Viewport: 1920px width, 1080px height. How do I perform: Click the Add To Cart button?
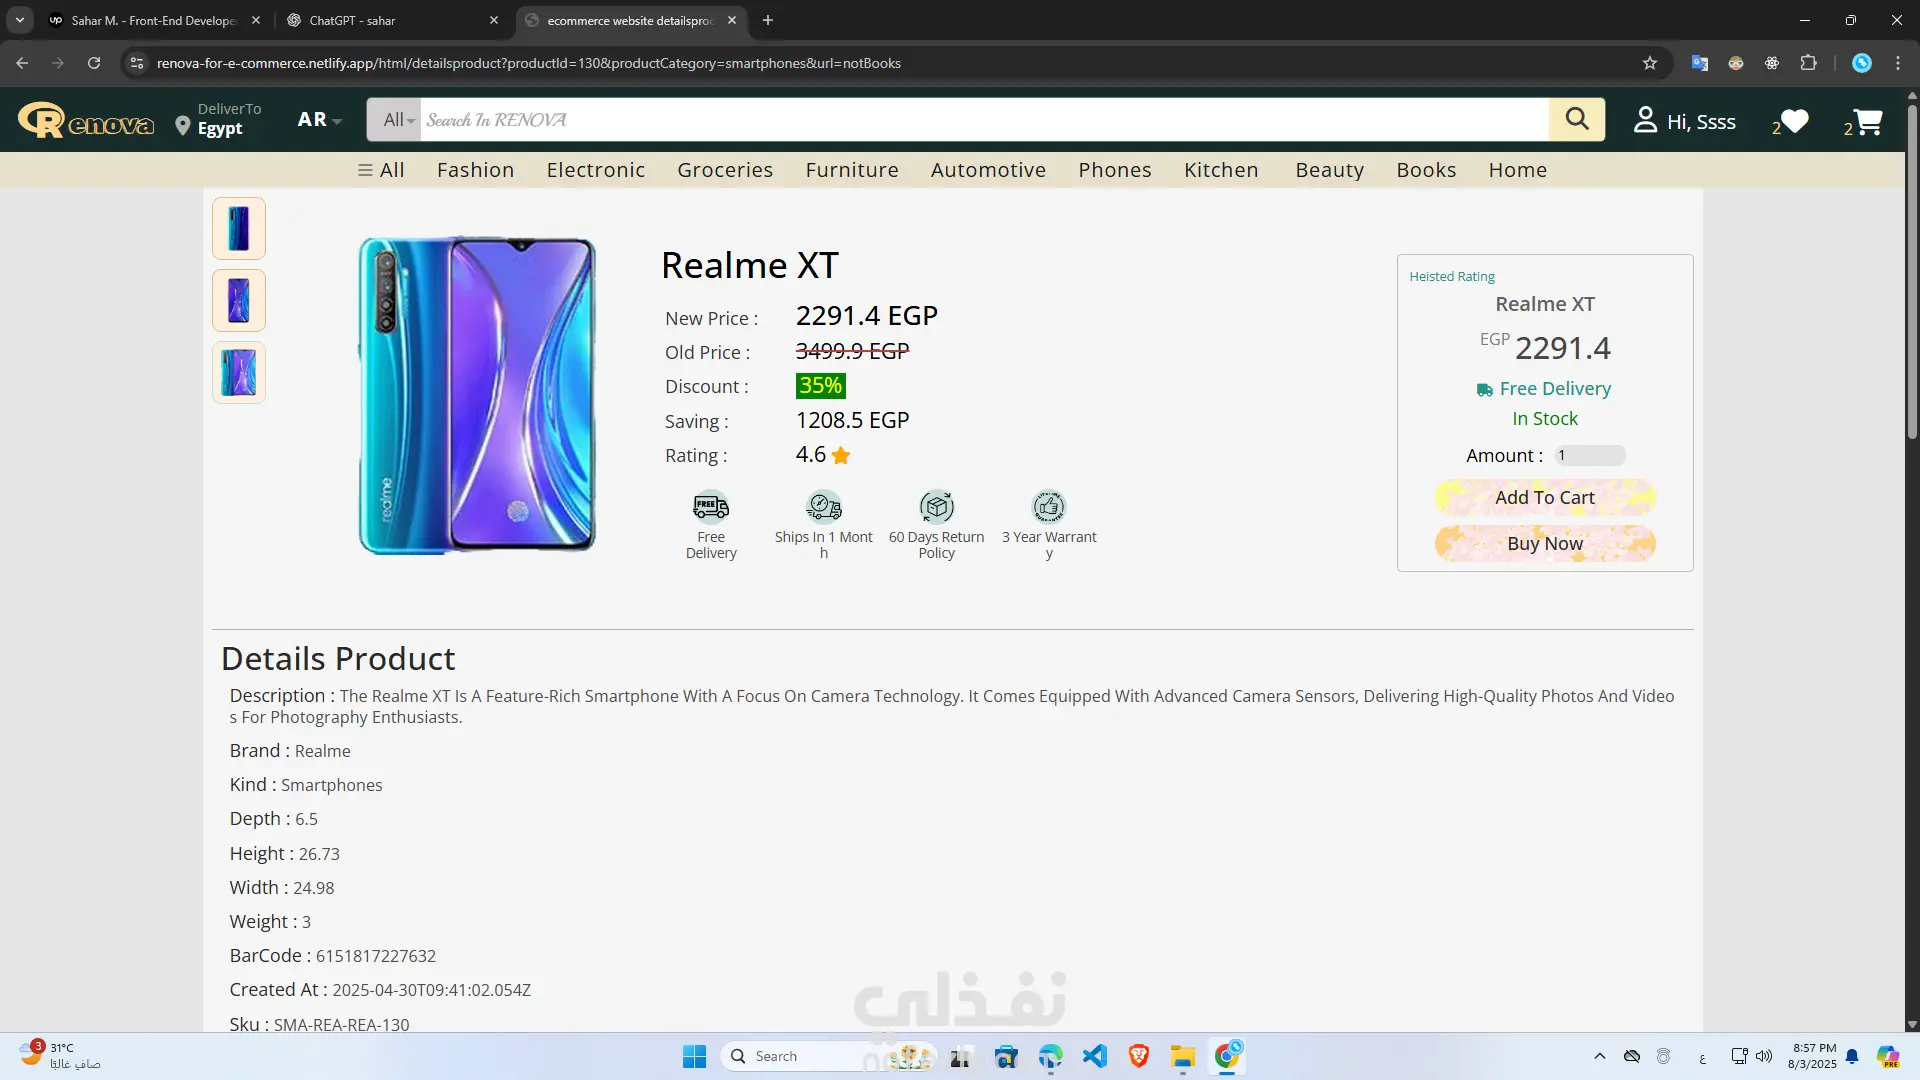pyautogui.click(x=1544, y=497)
